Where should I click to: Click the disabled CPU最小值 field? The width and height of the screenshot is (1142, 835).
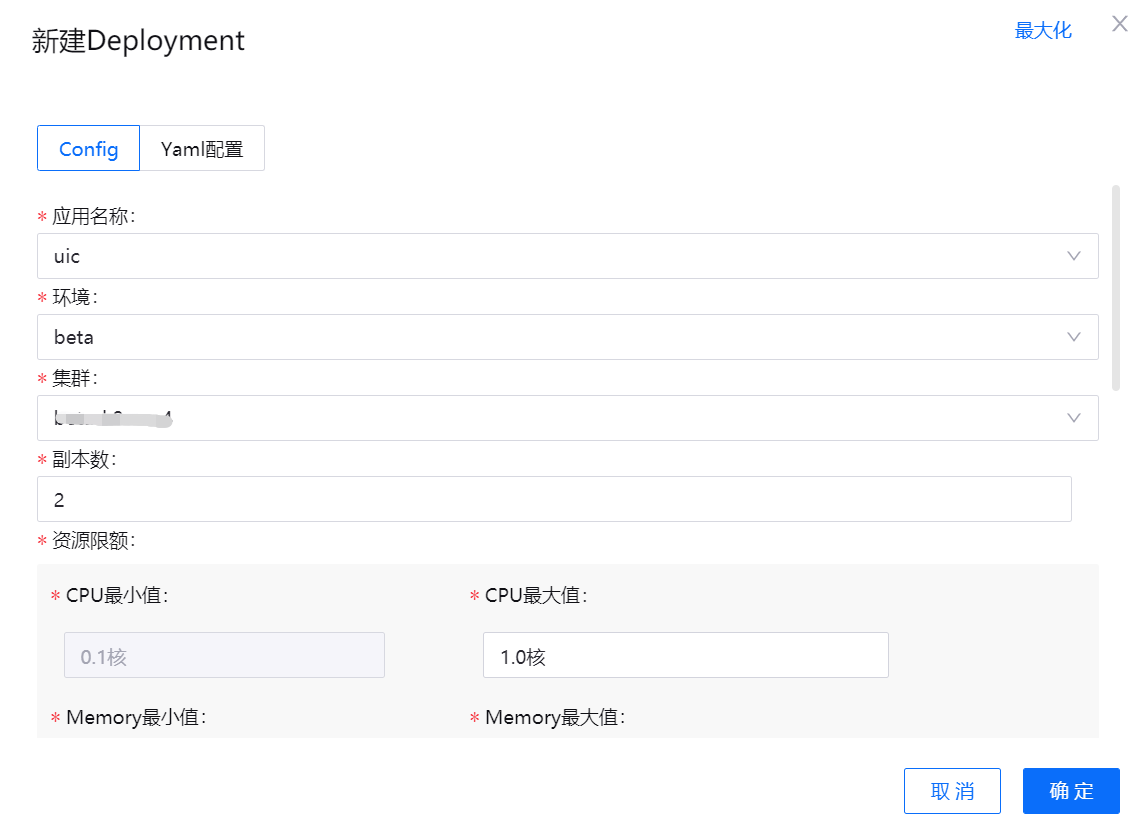pos(224,655)
